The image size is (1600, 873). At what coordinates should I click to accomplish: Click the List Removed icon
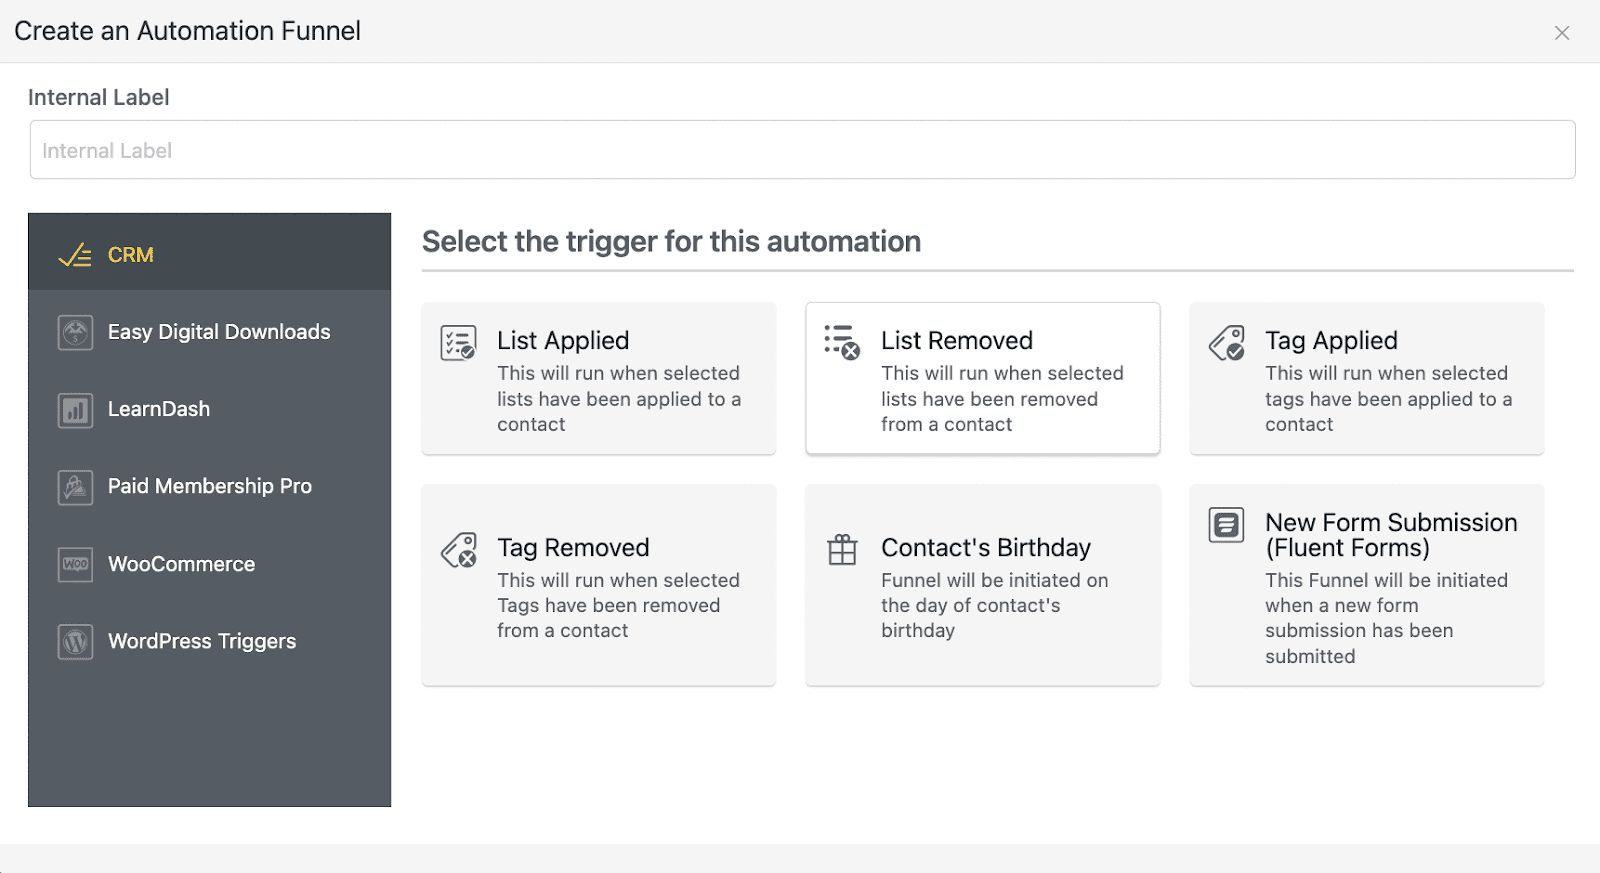pyautogui.click(x=842, y=342)
